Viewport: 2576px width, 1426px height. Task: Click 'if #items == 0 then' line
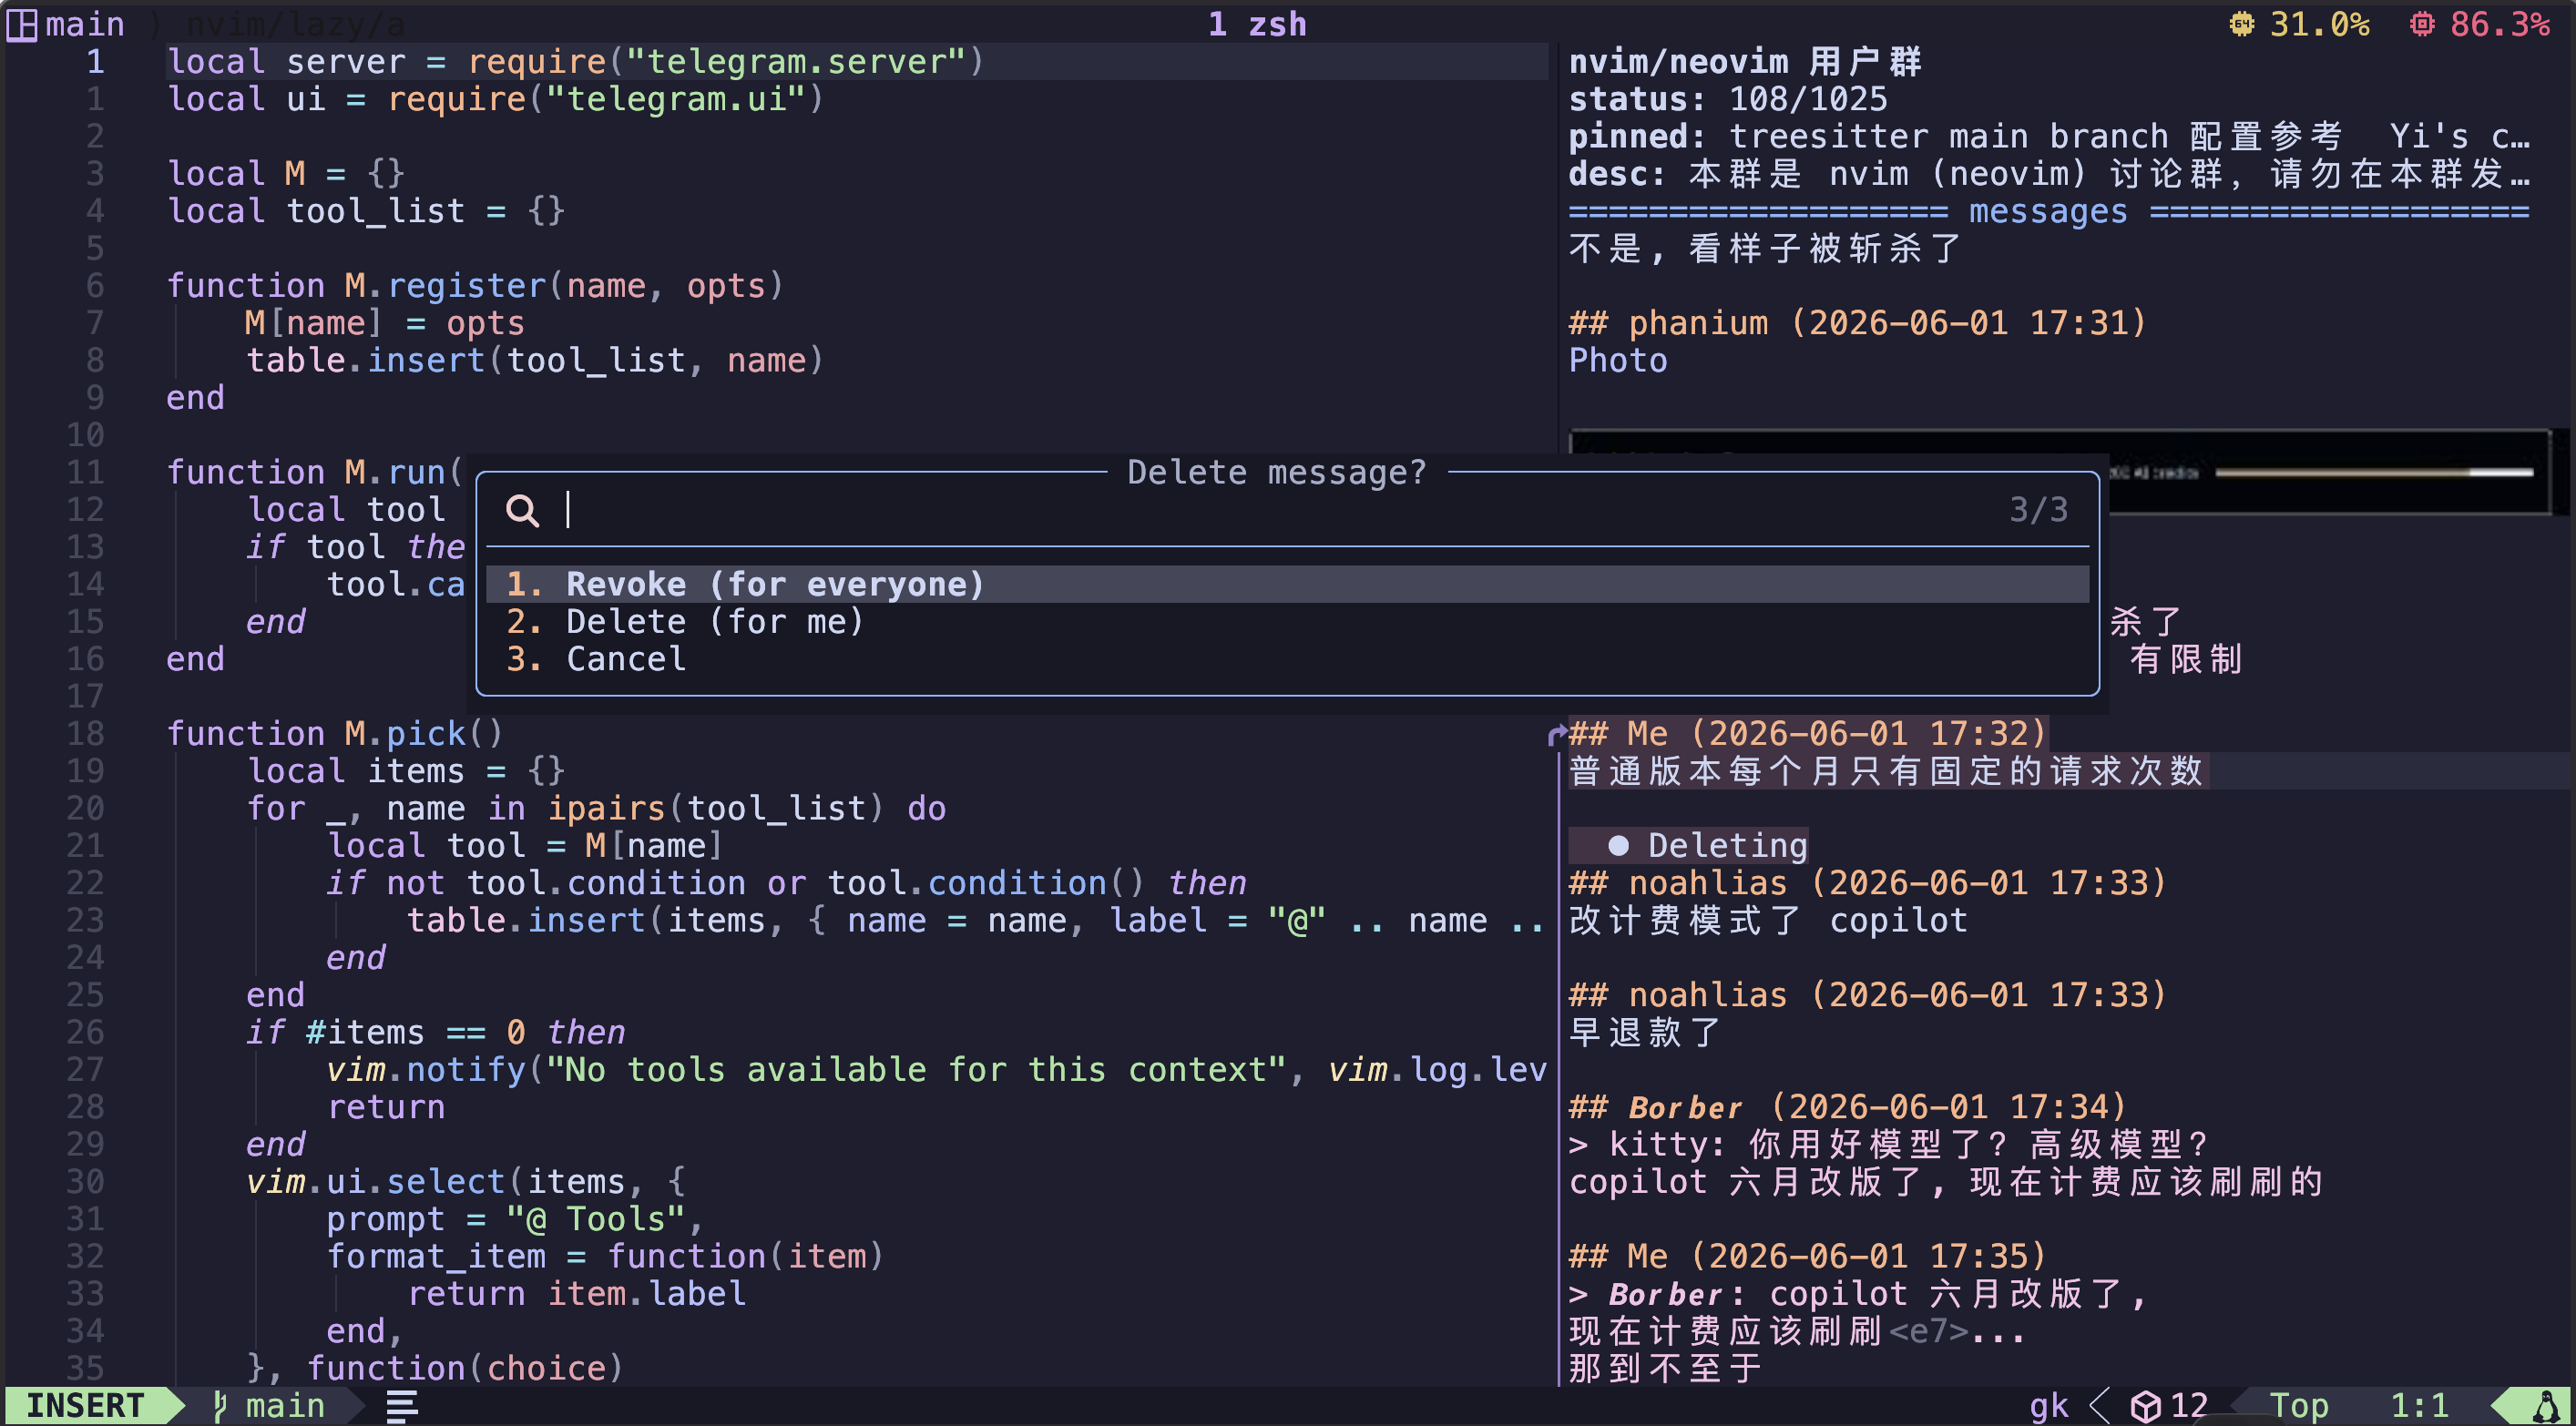[x=436, y=1032]
